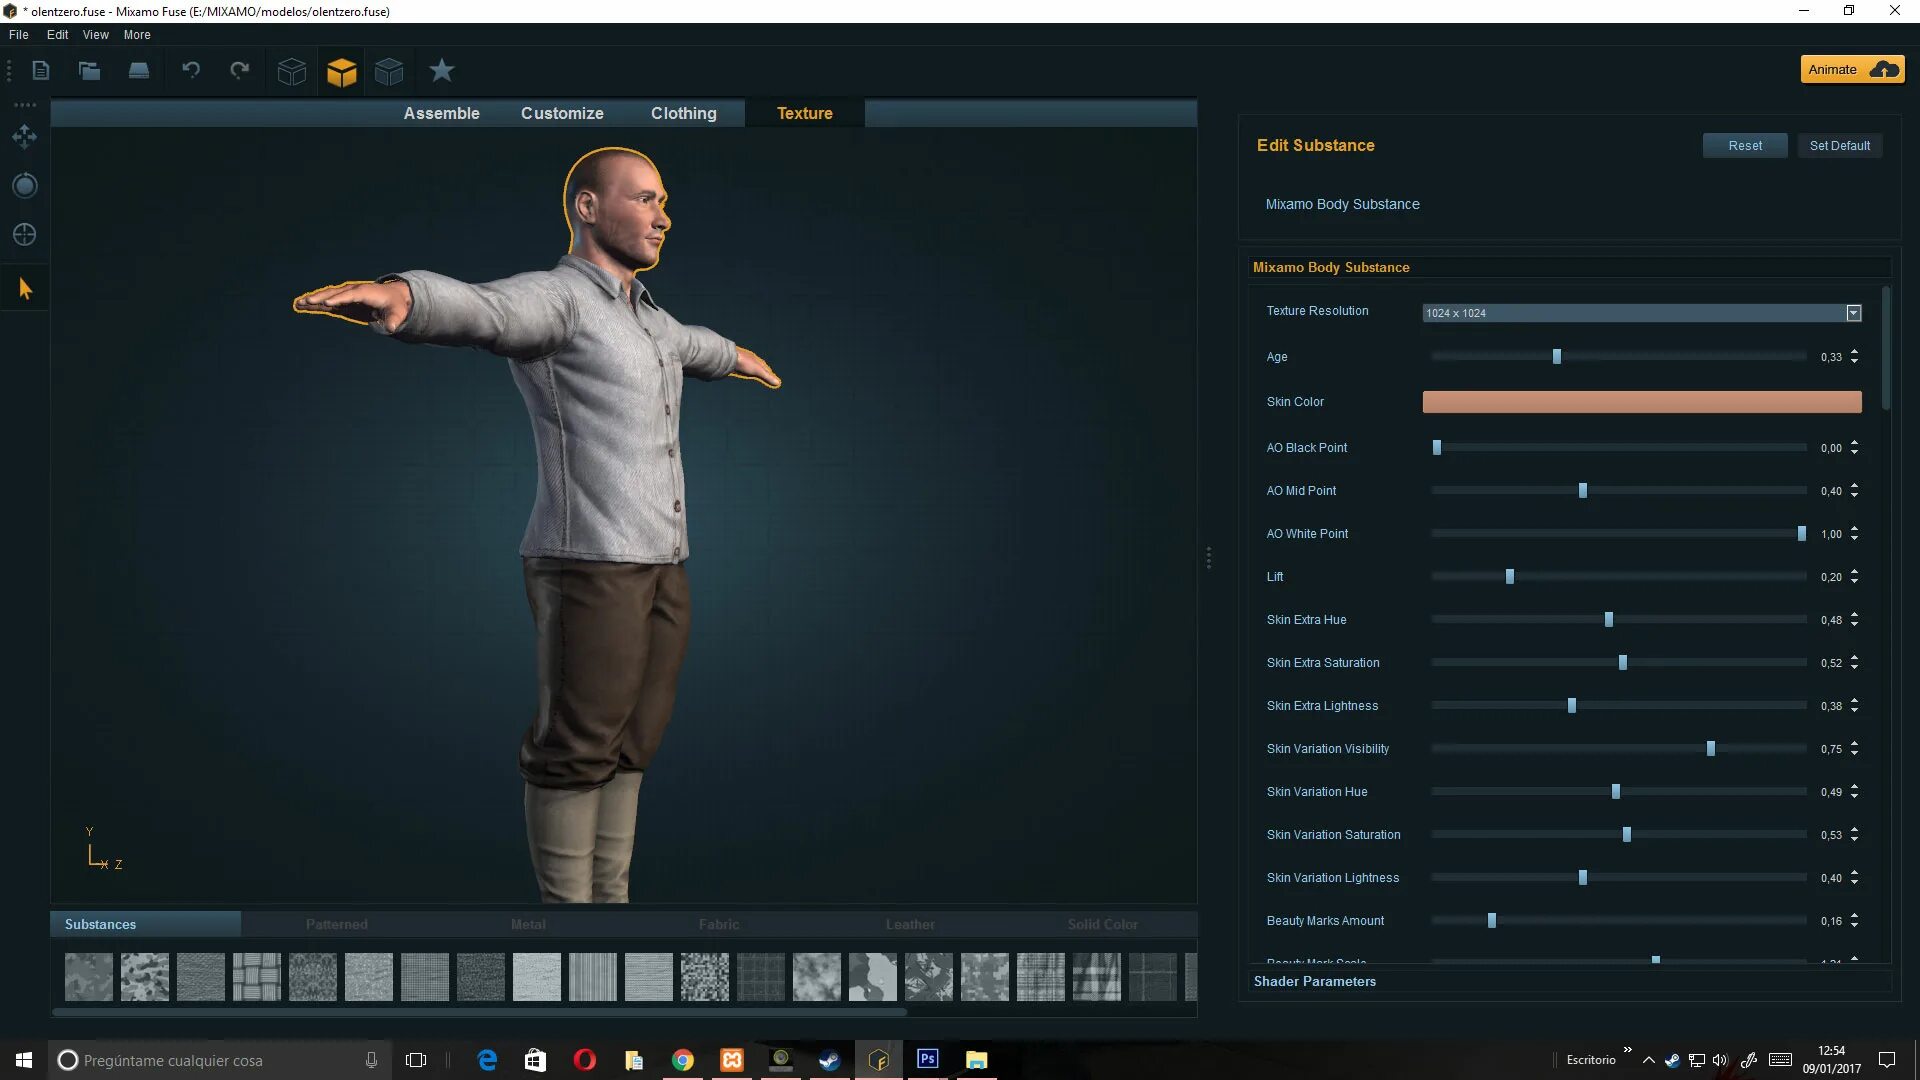Select the pan move arrows tool
1920x1080 pixels.
point(25,137)
